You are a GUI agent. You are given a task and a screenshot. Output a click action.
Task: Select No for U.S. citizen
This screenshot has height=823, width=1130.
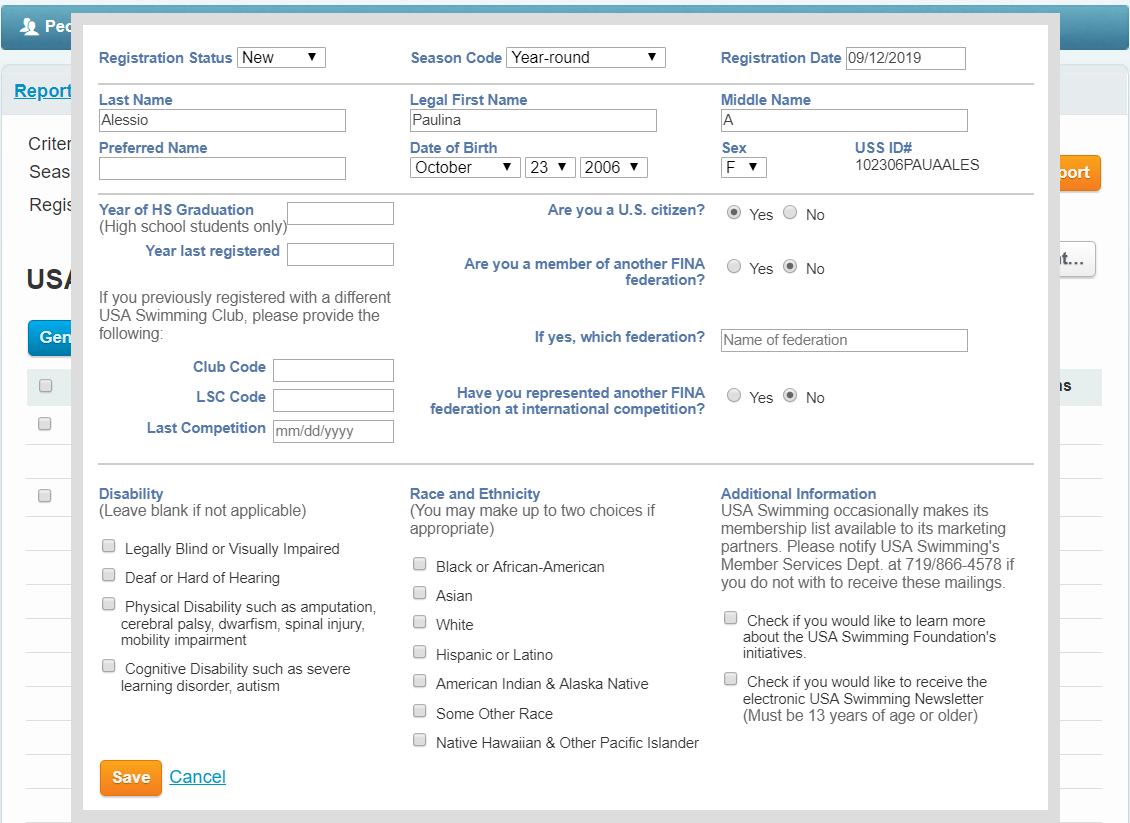[x=790, y=213]
